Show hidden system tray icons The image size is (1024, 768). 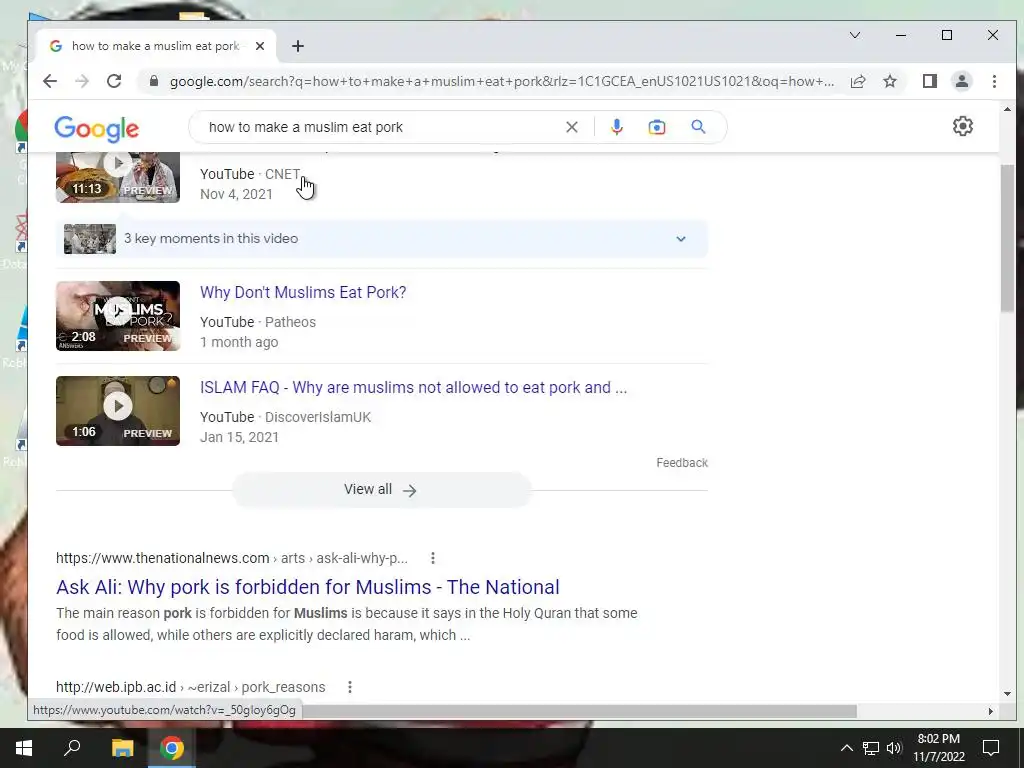click(x=846, y=748)
